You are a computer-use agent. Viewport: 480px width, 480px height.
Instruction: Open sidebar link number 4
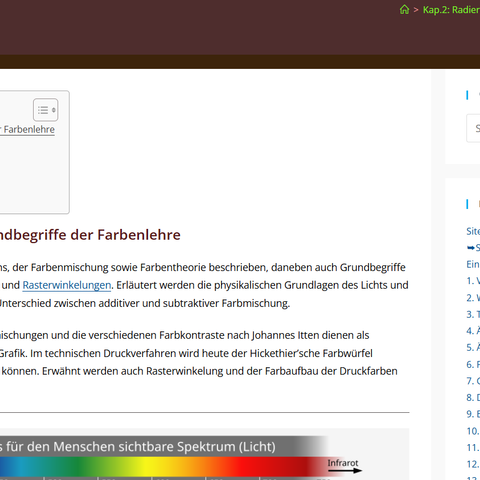click(473, 331)
